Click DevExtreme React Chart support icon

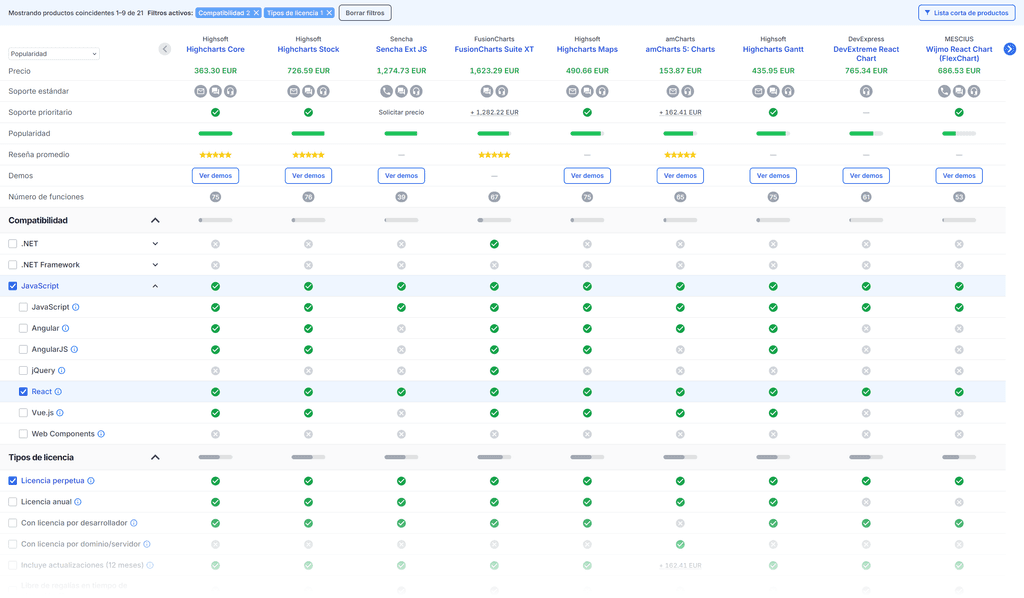pyautogui.click(x=866, y=91)
